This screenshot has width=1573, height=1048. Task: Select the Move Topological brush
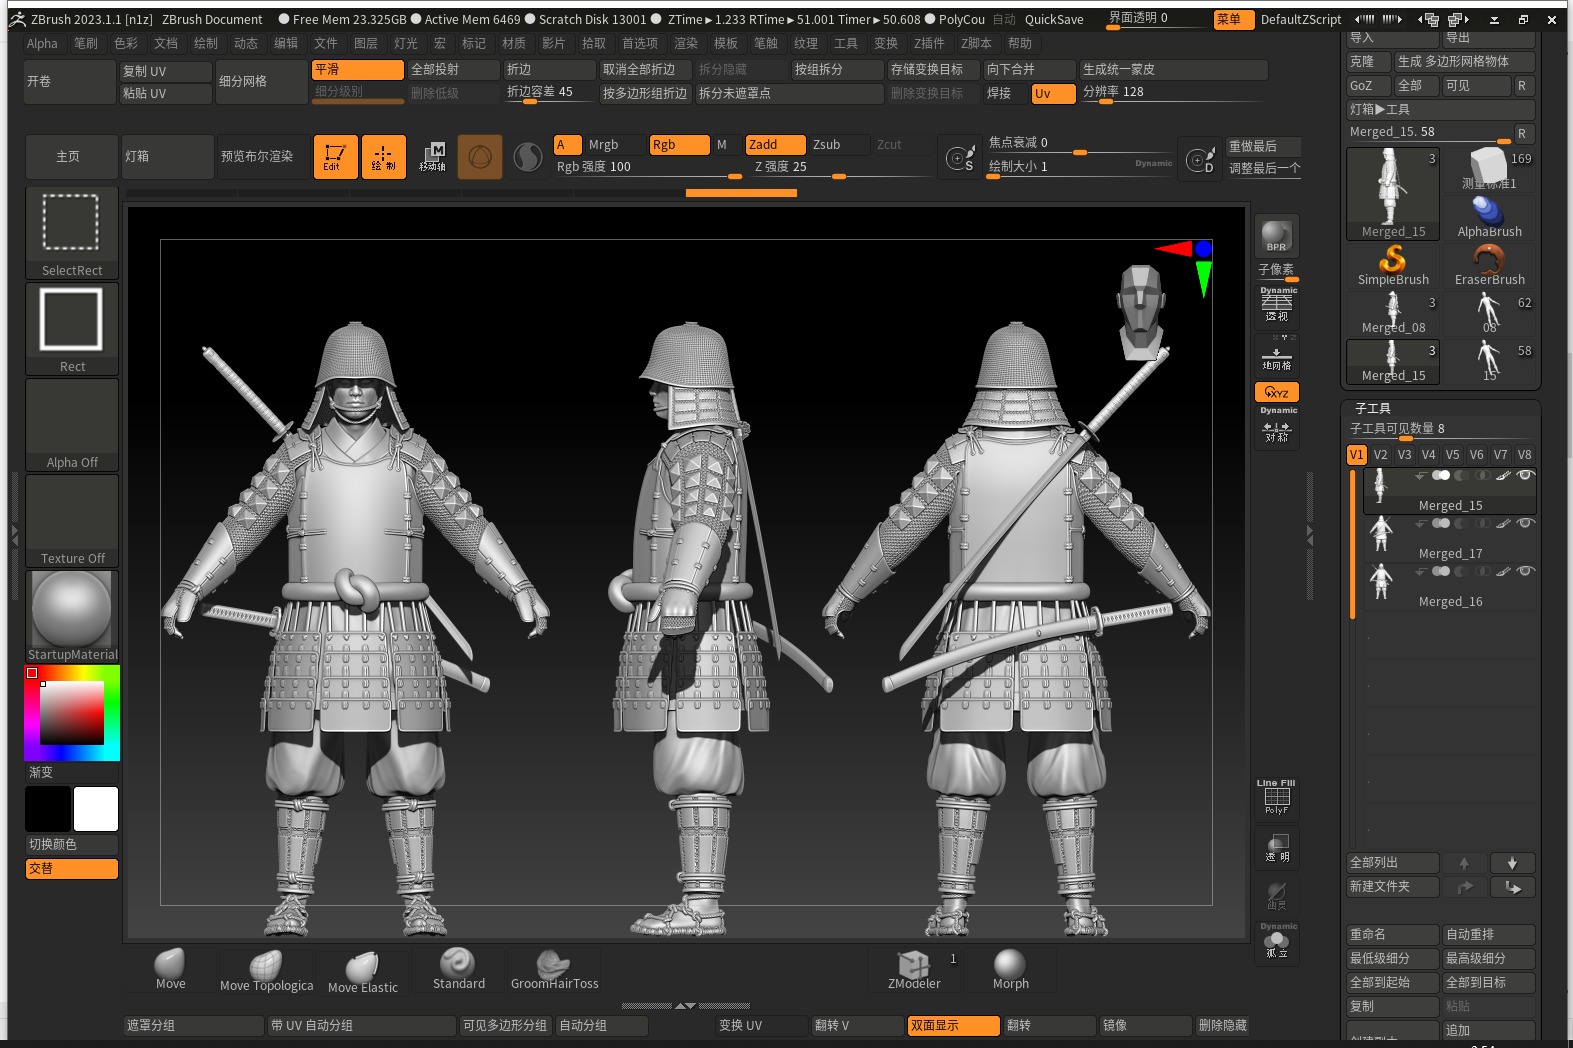click(266, 972)
